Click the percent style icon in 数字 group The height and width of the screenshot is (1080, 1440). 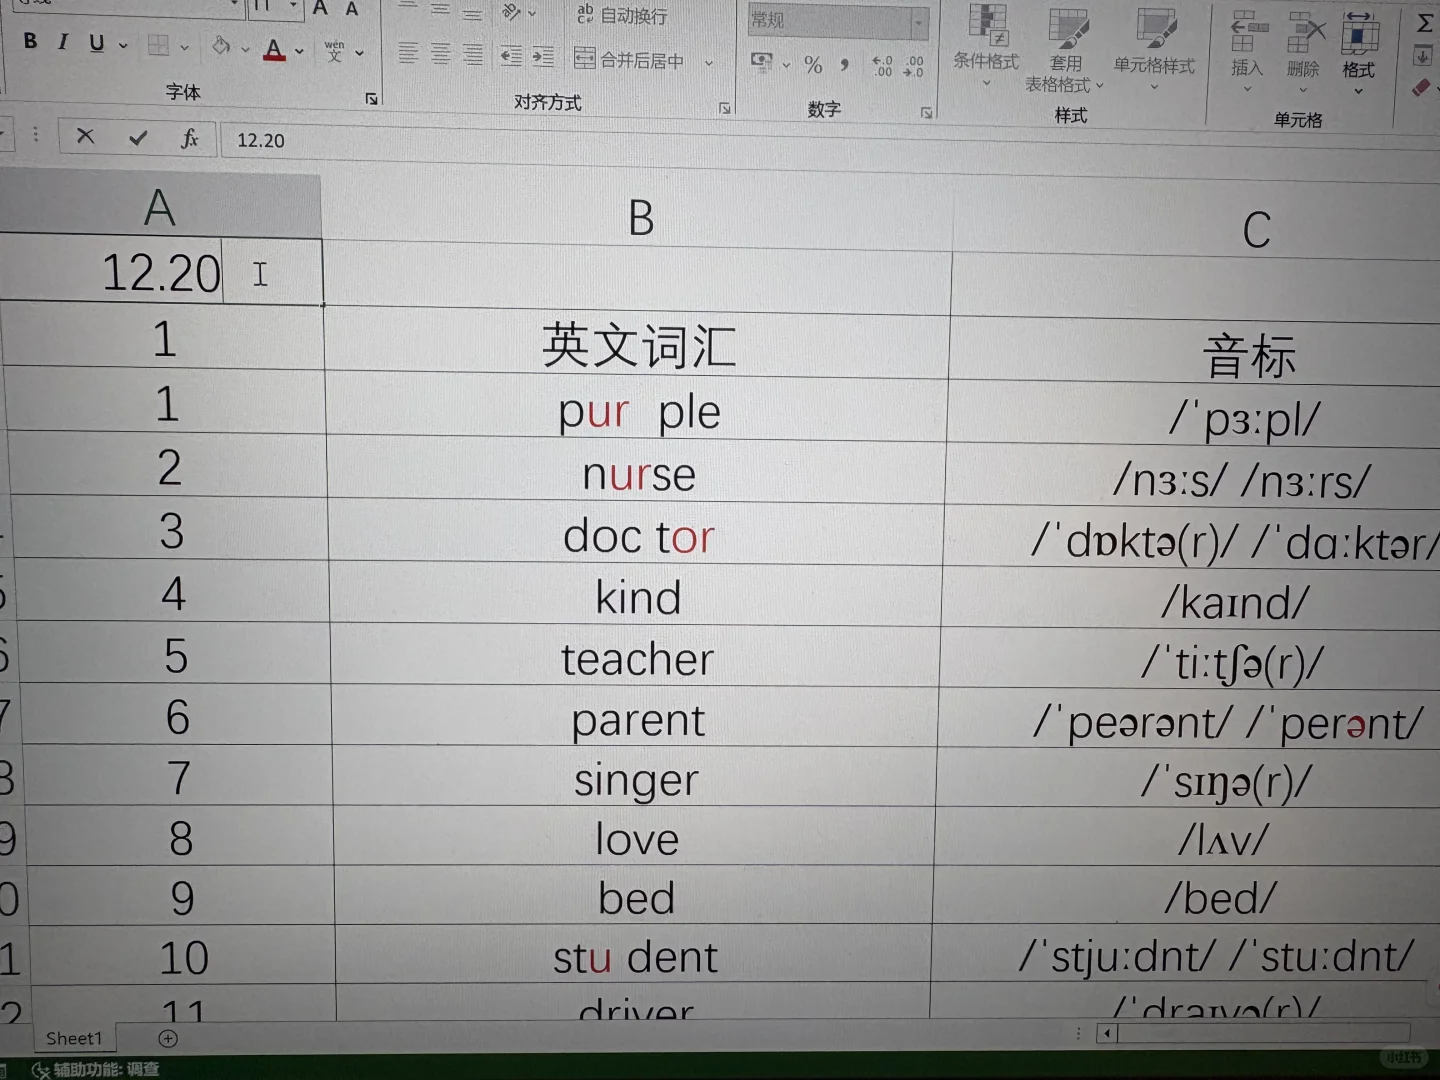click(x=813, y=64)
